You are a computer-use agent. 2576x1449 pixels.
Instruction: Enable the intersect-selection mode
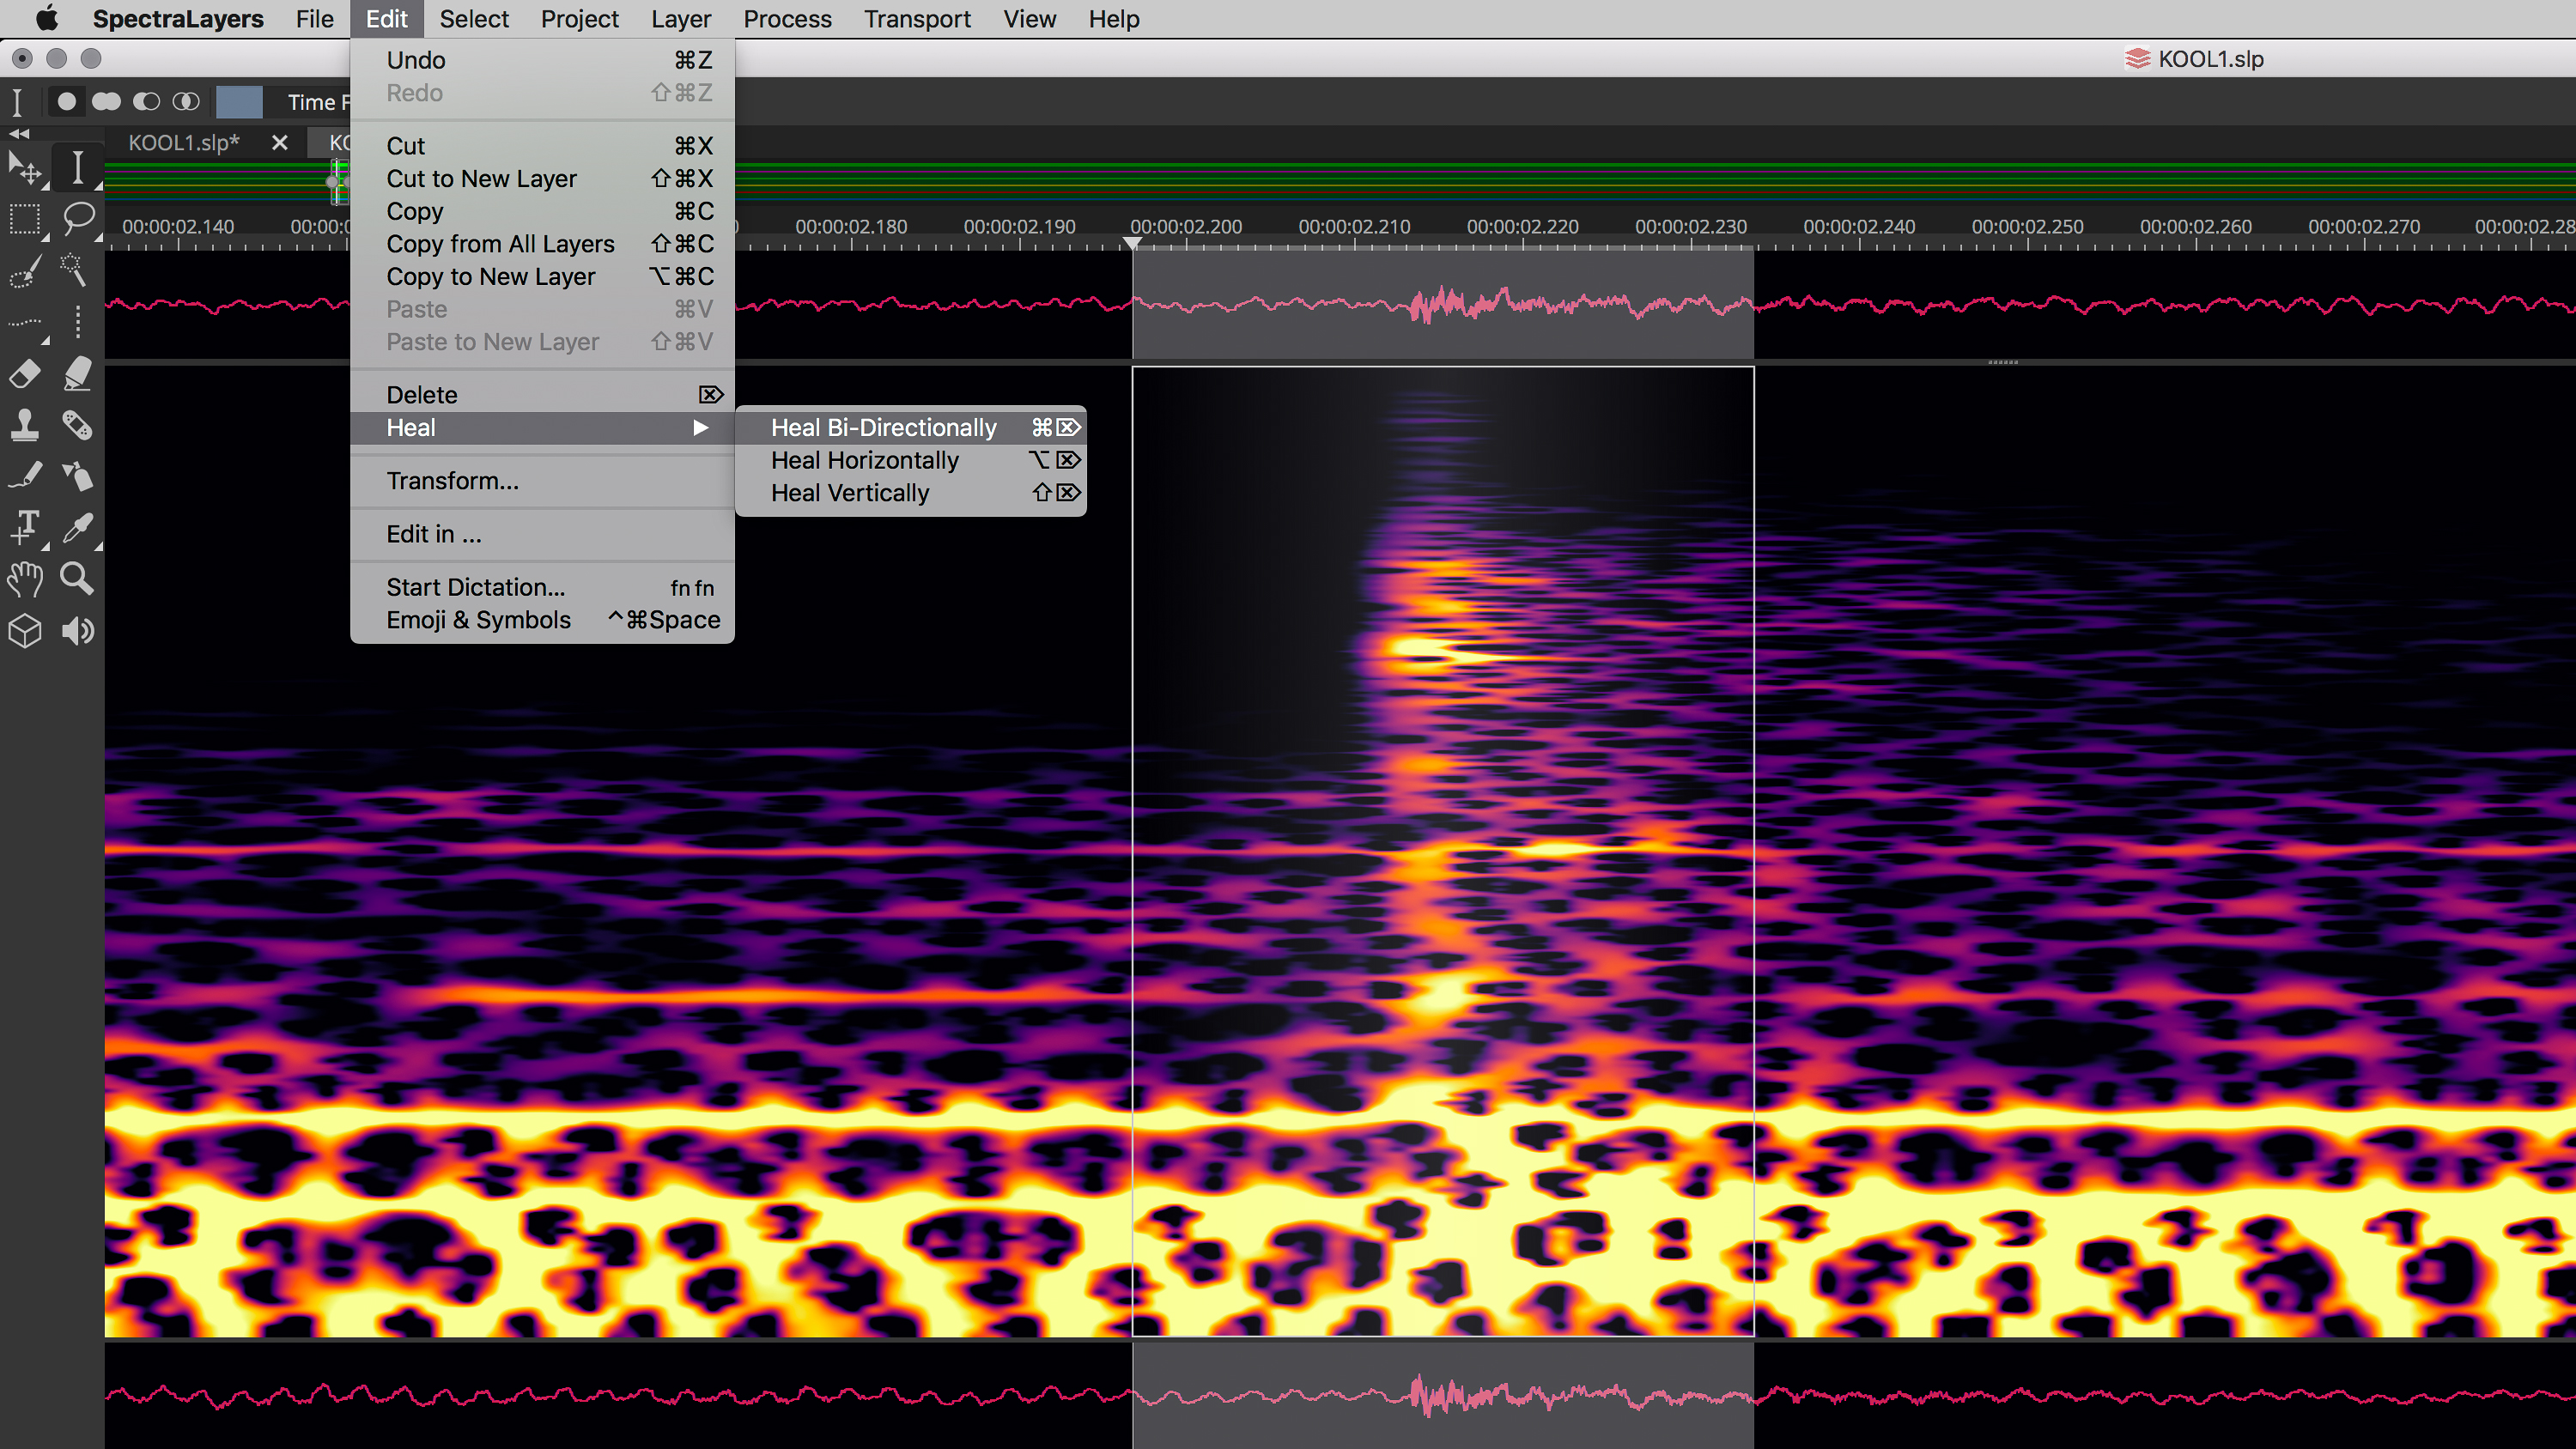tap(186, 101)
